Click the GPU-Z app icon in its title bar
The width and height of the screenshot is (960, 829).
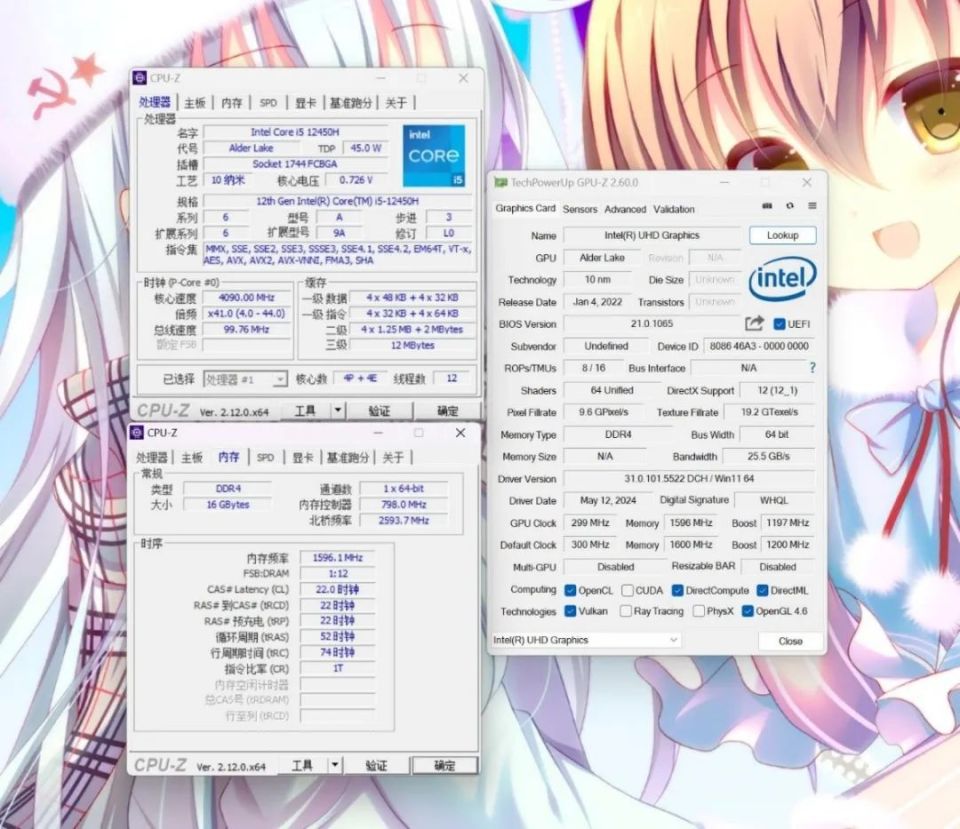click(x=501, y=182)
